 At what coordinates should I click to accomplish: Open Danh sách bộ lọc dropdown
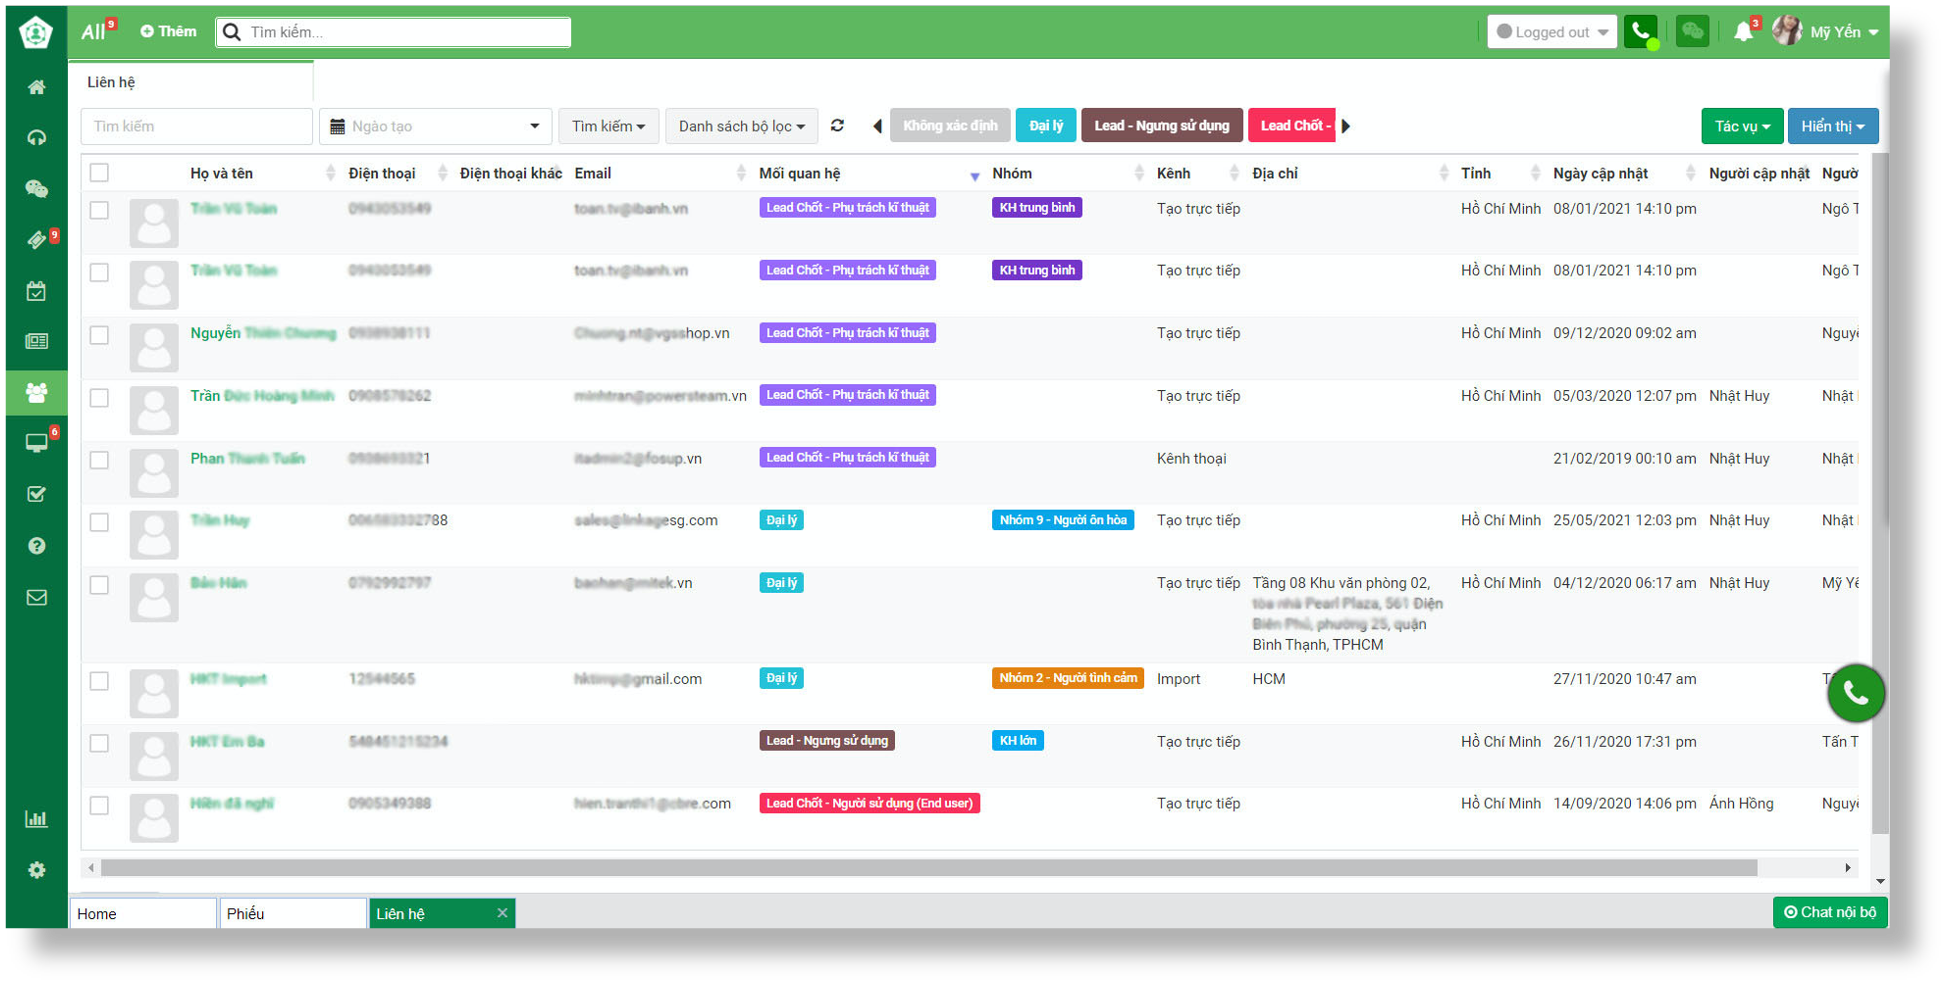[741, 126]
